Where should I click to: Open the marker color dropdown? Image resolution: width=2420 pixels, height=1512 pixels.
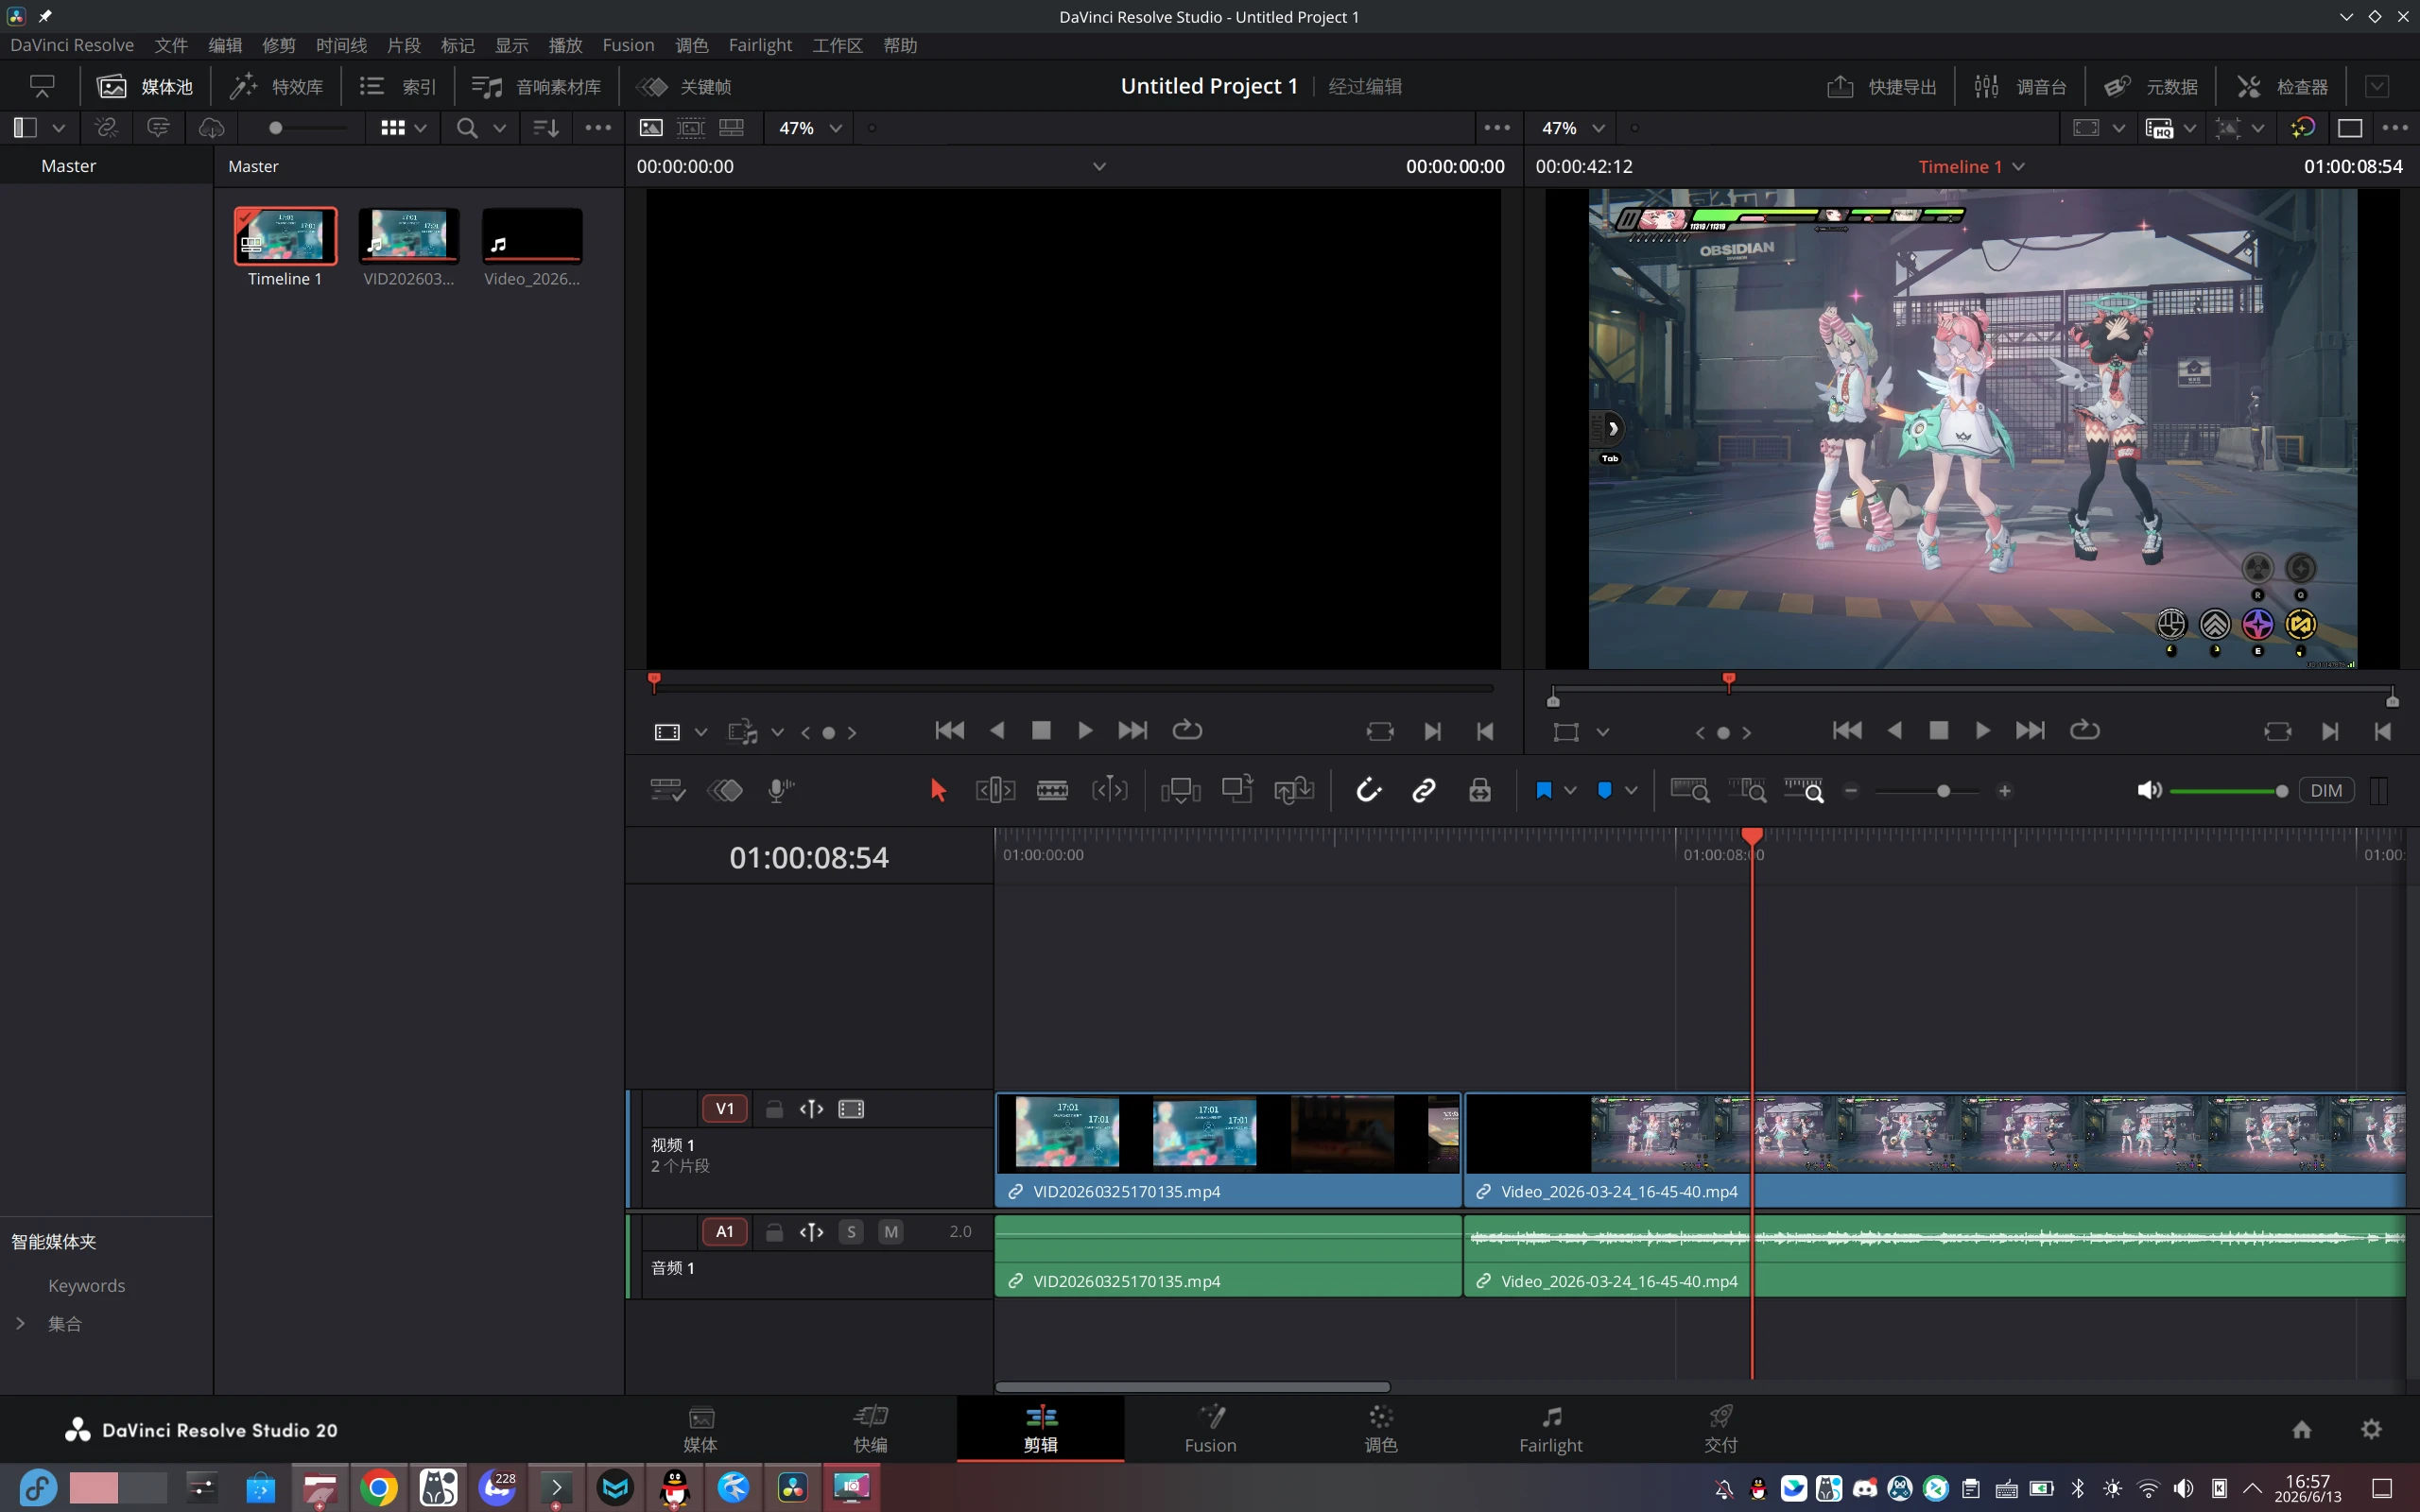coord(1631,790)
